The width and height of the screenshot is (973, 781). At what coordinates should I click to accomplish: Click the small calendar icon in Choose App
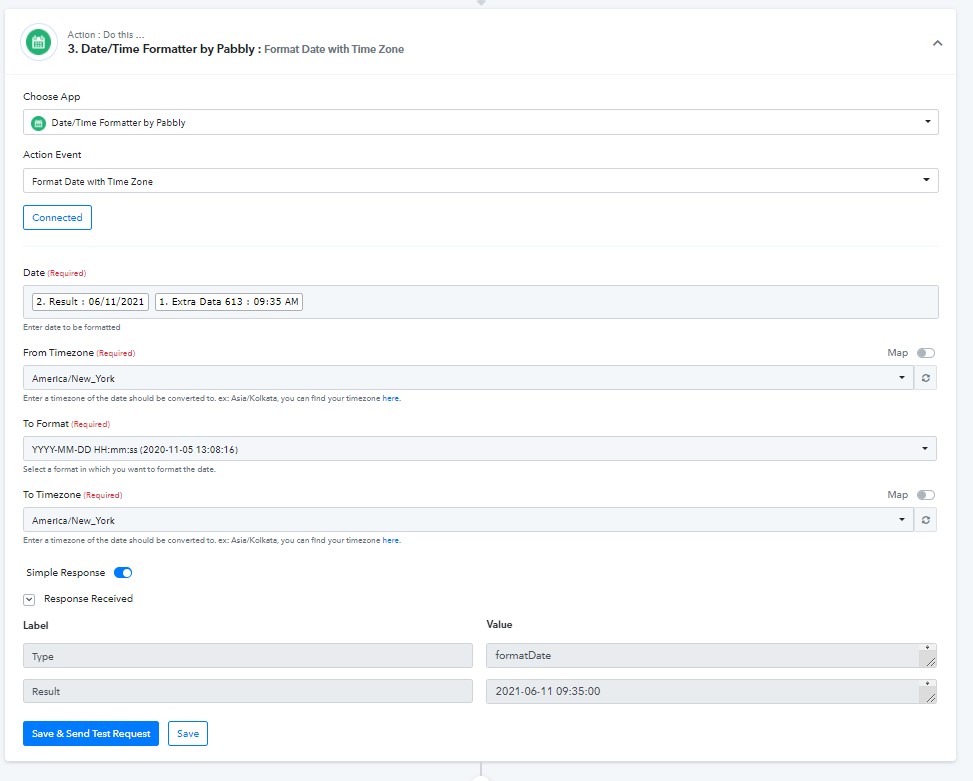pyautogui.click(x=38, y=123)
